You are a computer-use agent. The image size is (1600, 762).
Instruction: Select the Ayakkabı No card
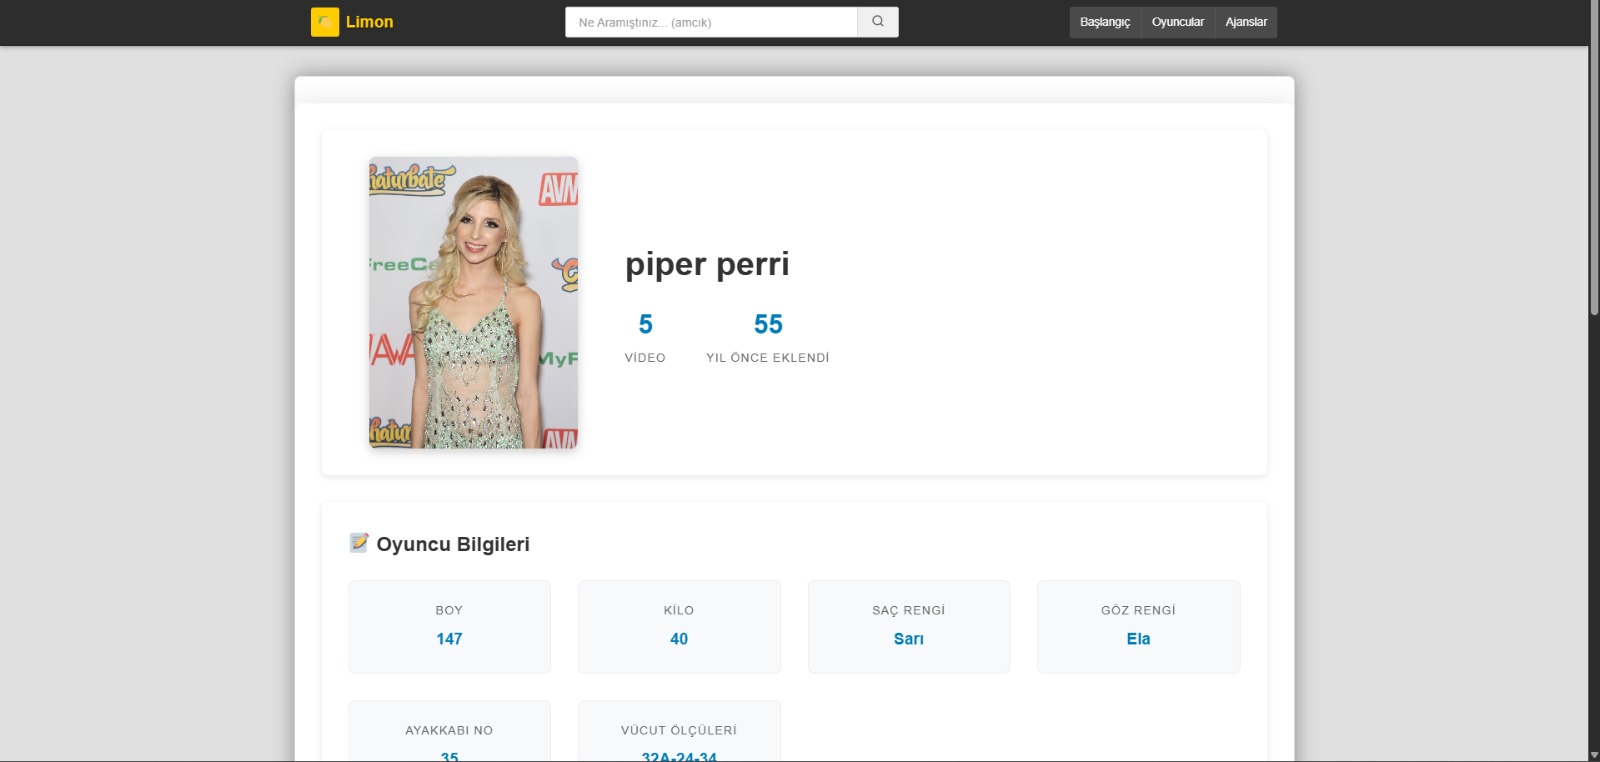point(449,735)
